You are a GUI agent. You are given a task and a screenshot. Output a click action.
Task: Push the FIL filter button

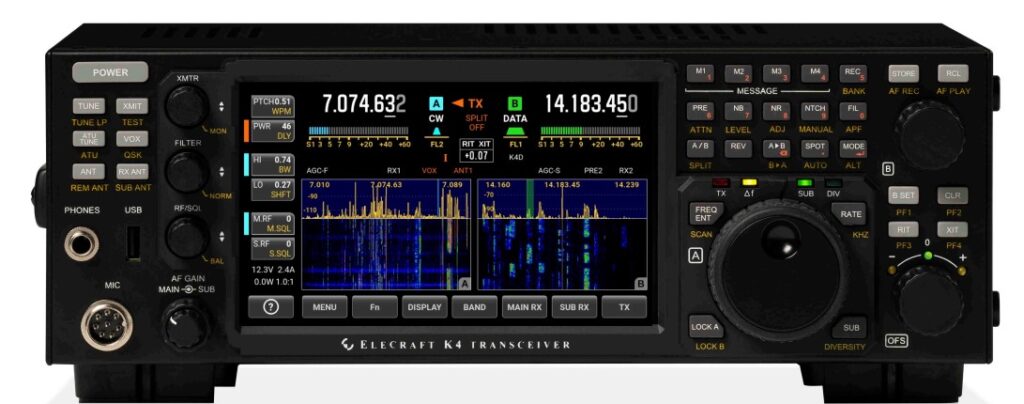[x=853, y=110]
